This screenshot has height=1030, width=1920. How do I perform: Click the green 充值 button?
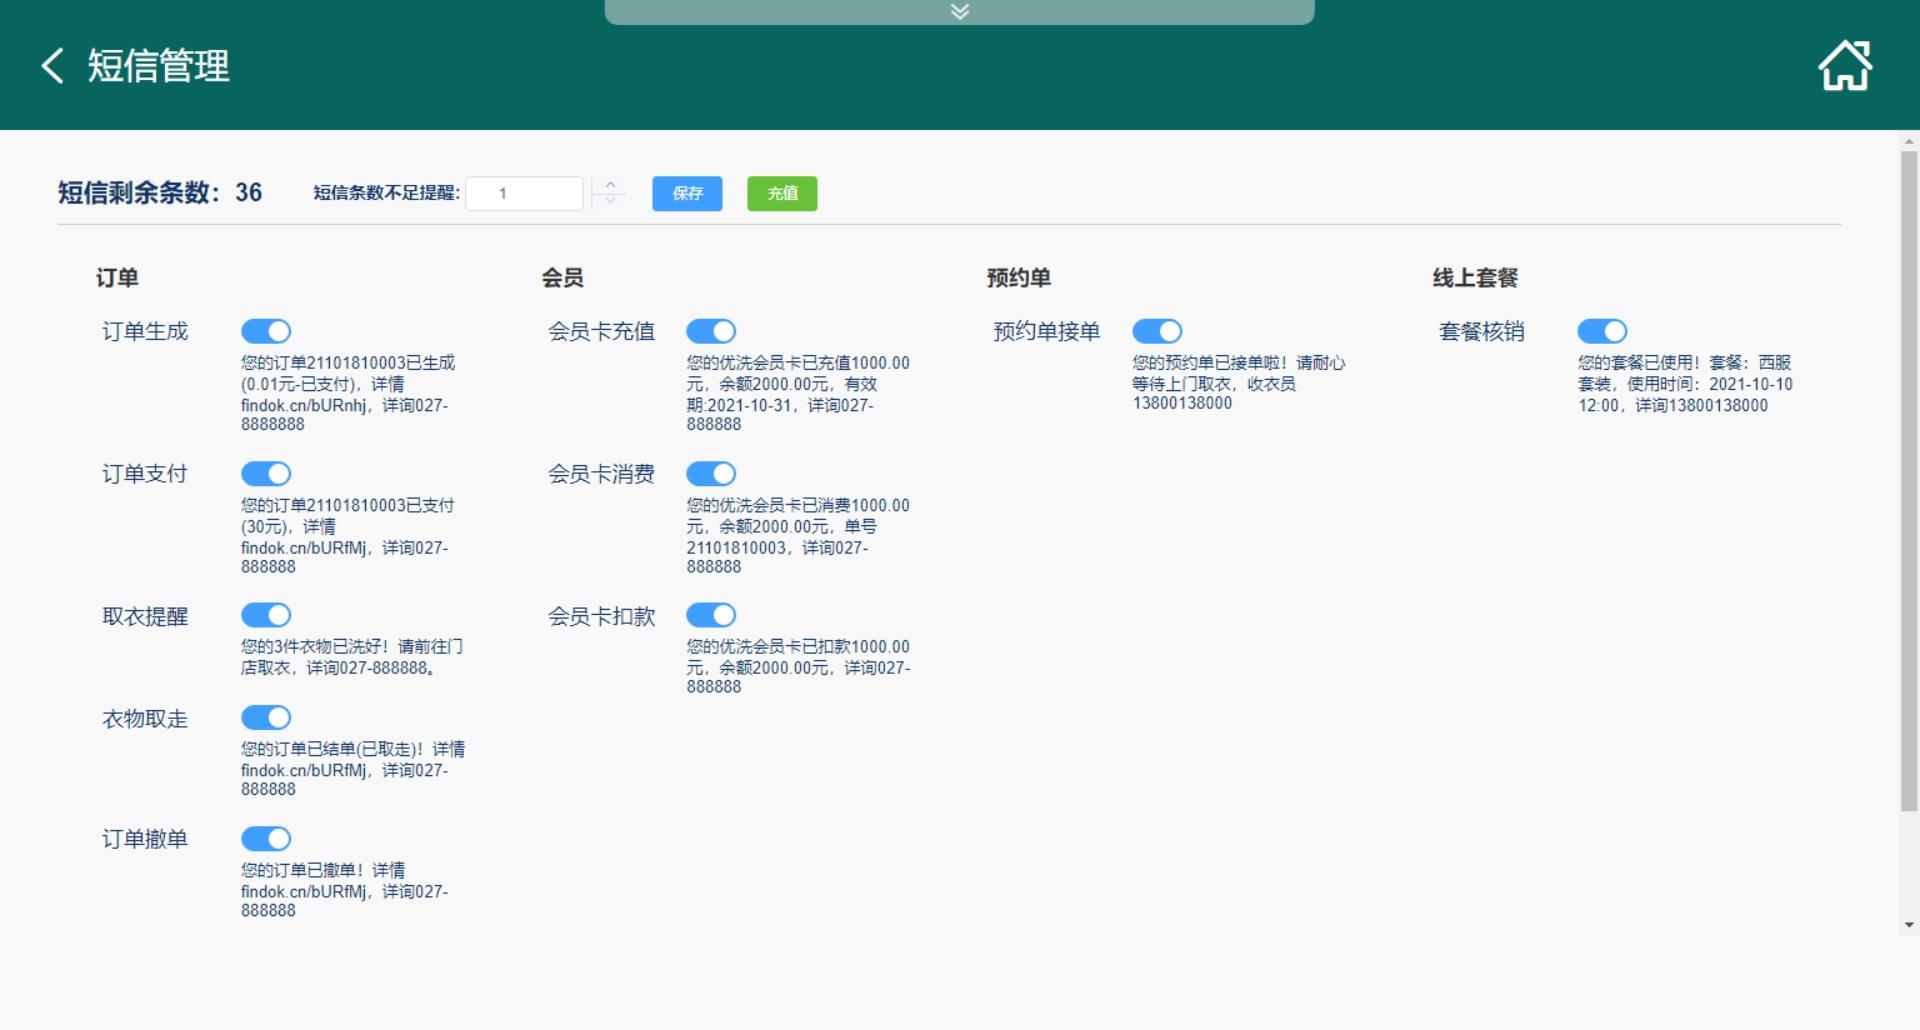pos(782,193)
